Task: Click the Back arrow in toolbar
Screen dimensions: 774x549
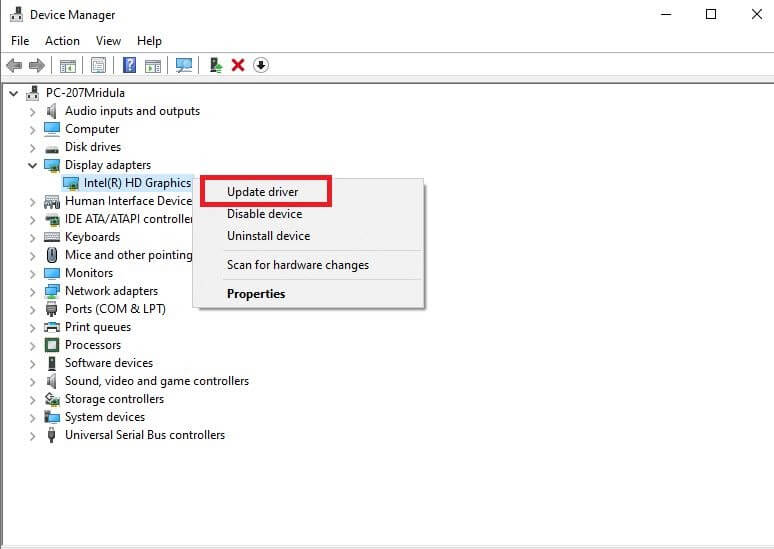Action: coord(14,65)
